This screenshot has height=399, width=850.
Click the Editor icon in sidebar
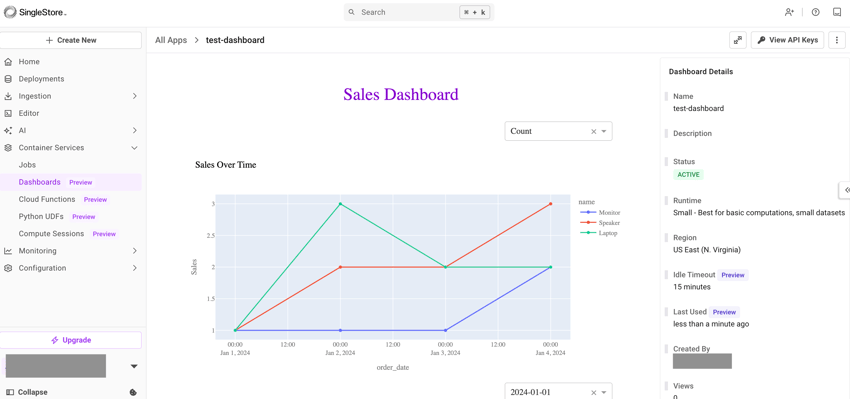[8, 113]
